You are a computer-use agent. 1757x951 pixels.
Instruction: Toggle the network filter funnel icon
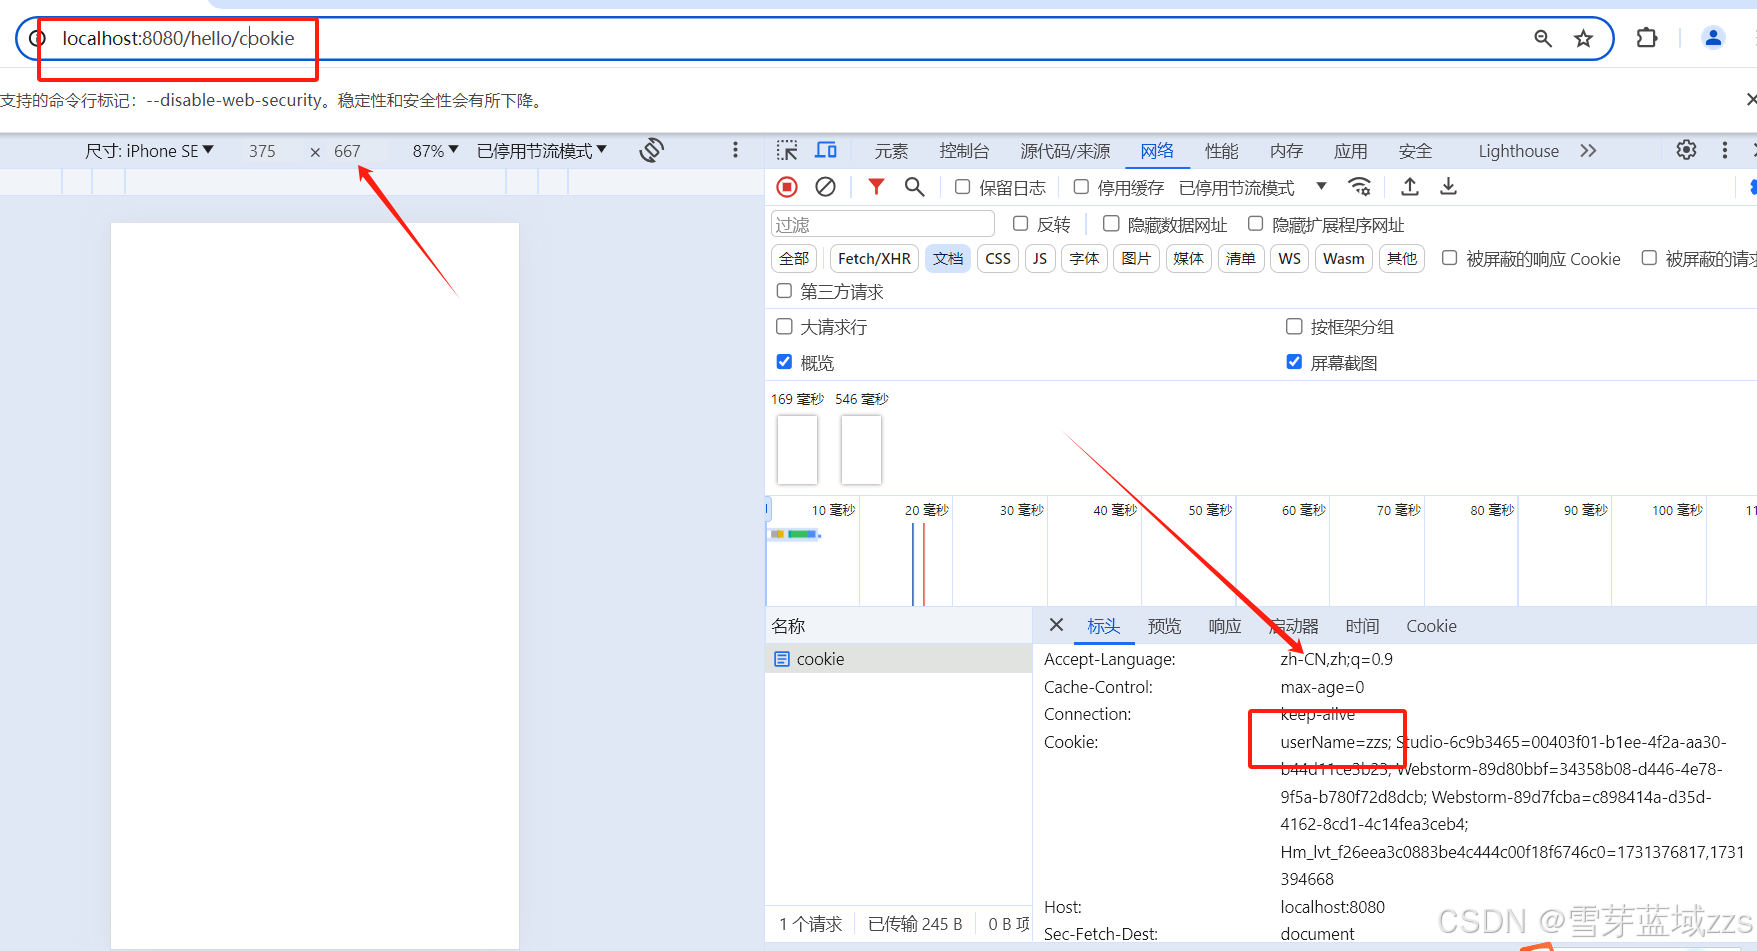(876, 187)
